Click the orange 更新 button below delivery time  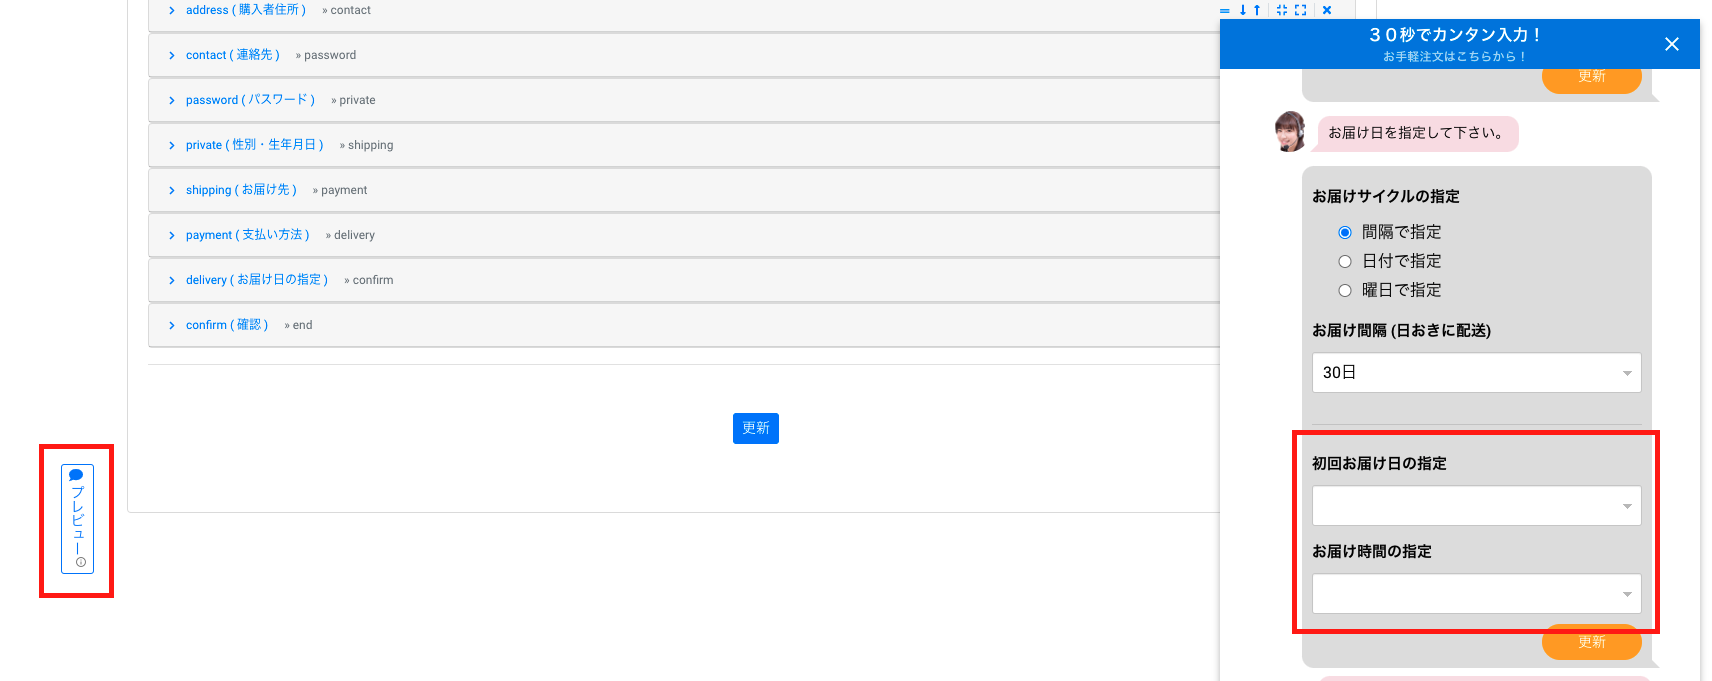point(1591,642)
